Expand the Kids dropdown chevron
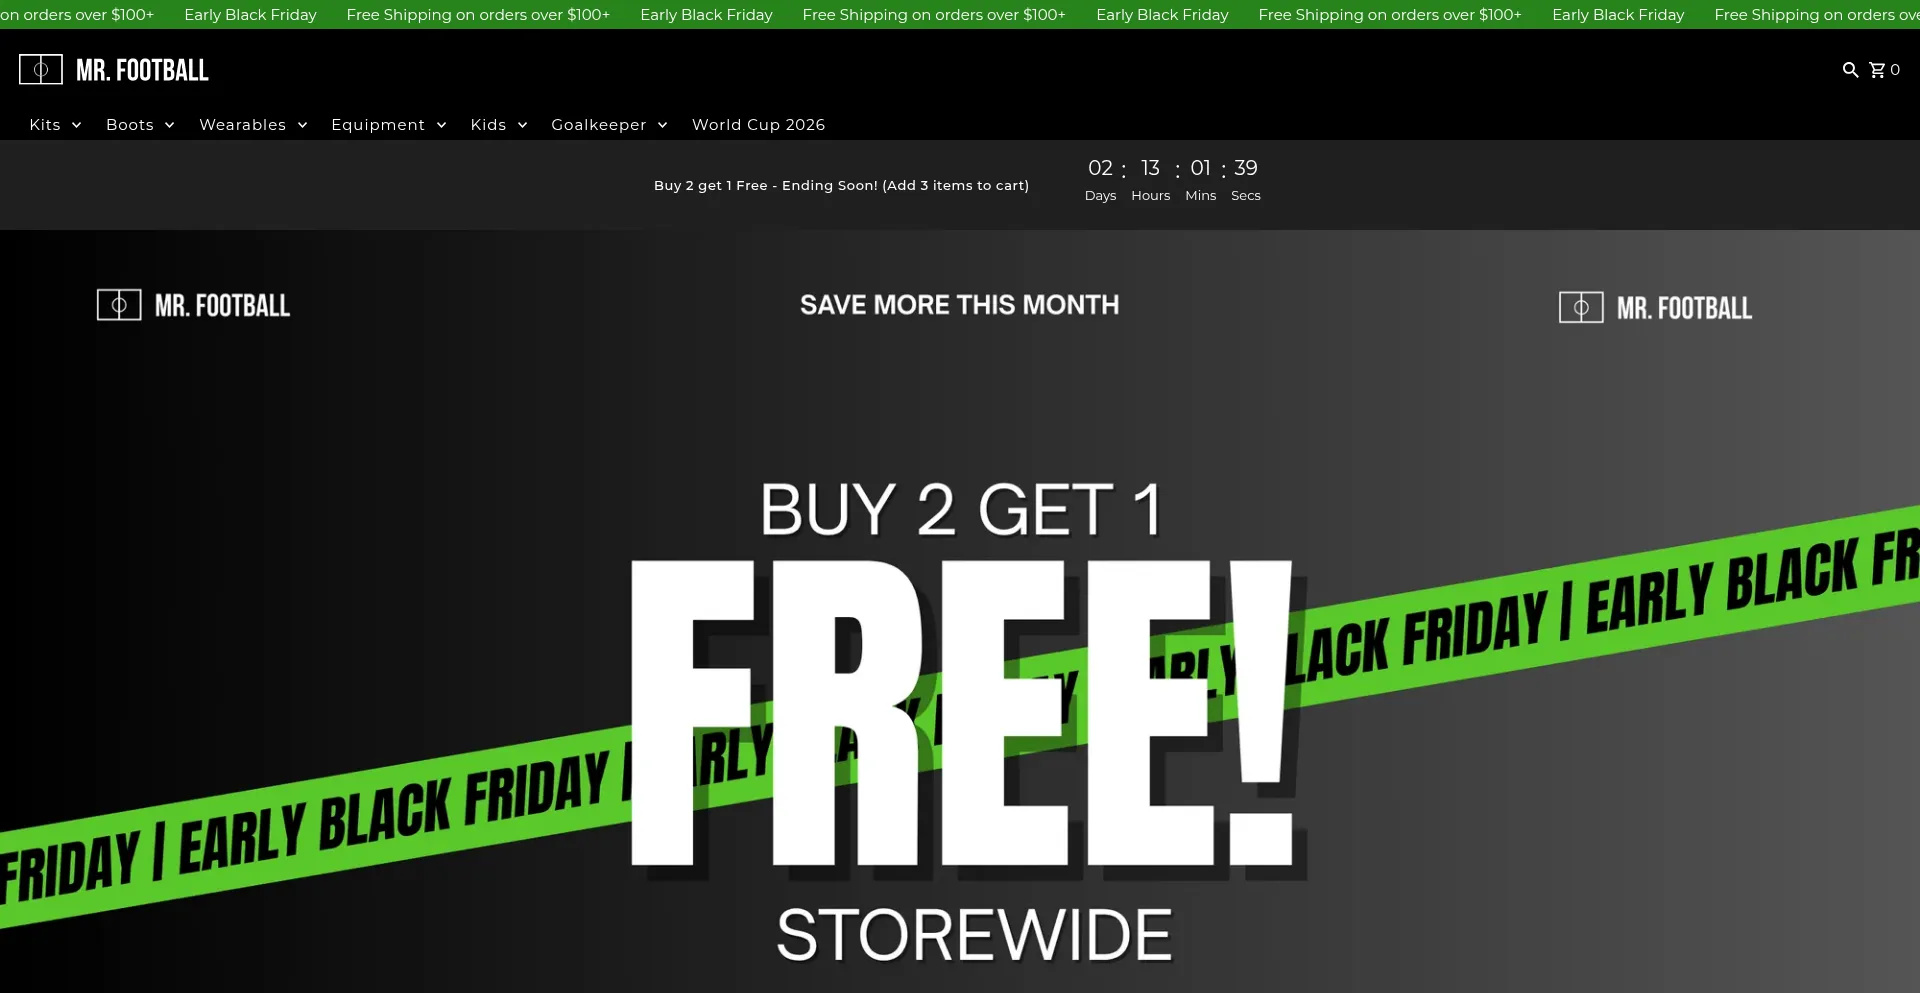Screen dimensions: 1920x993 (522, 125)
